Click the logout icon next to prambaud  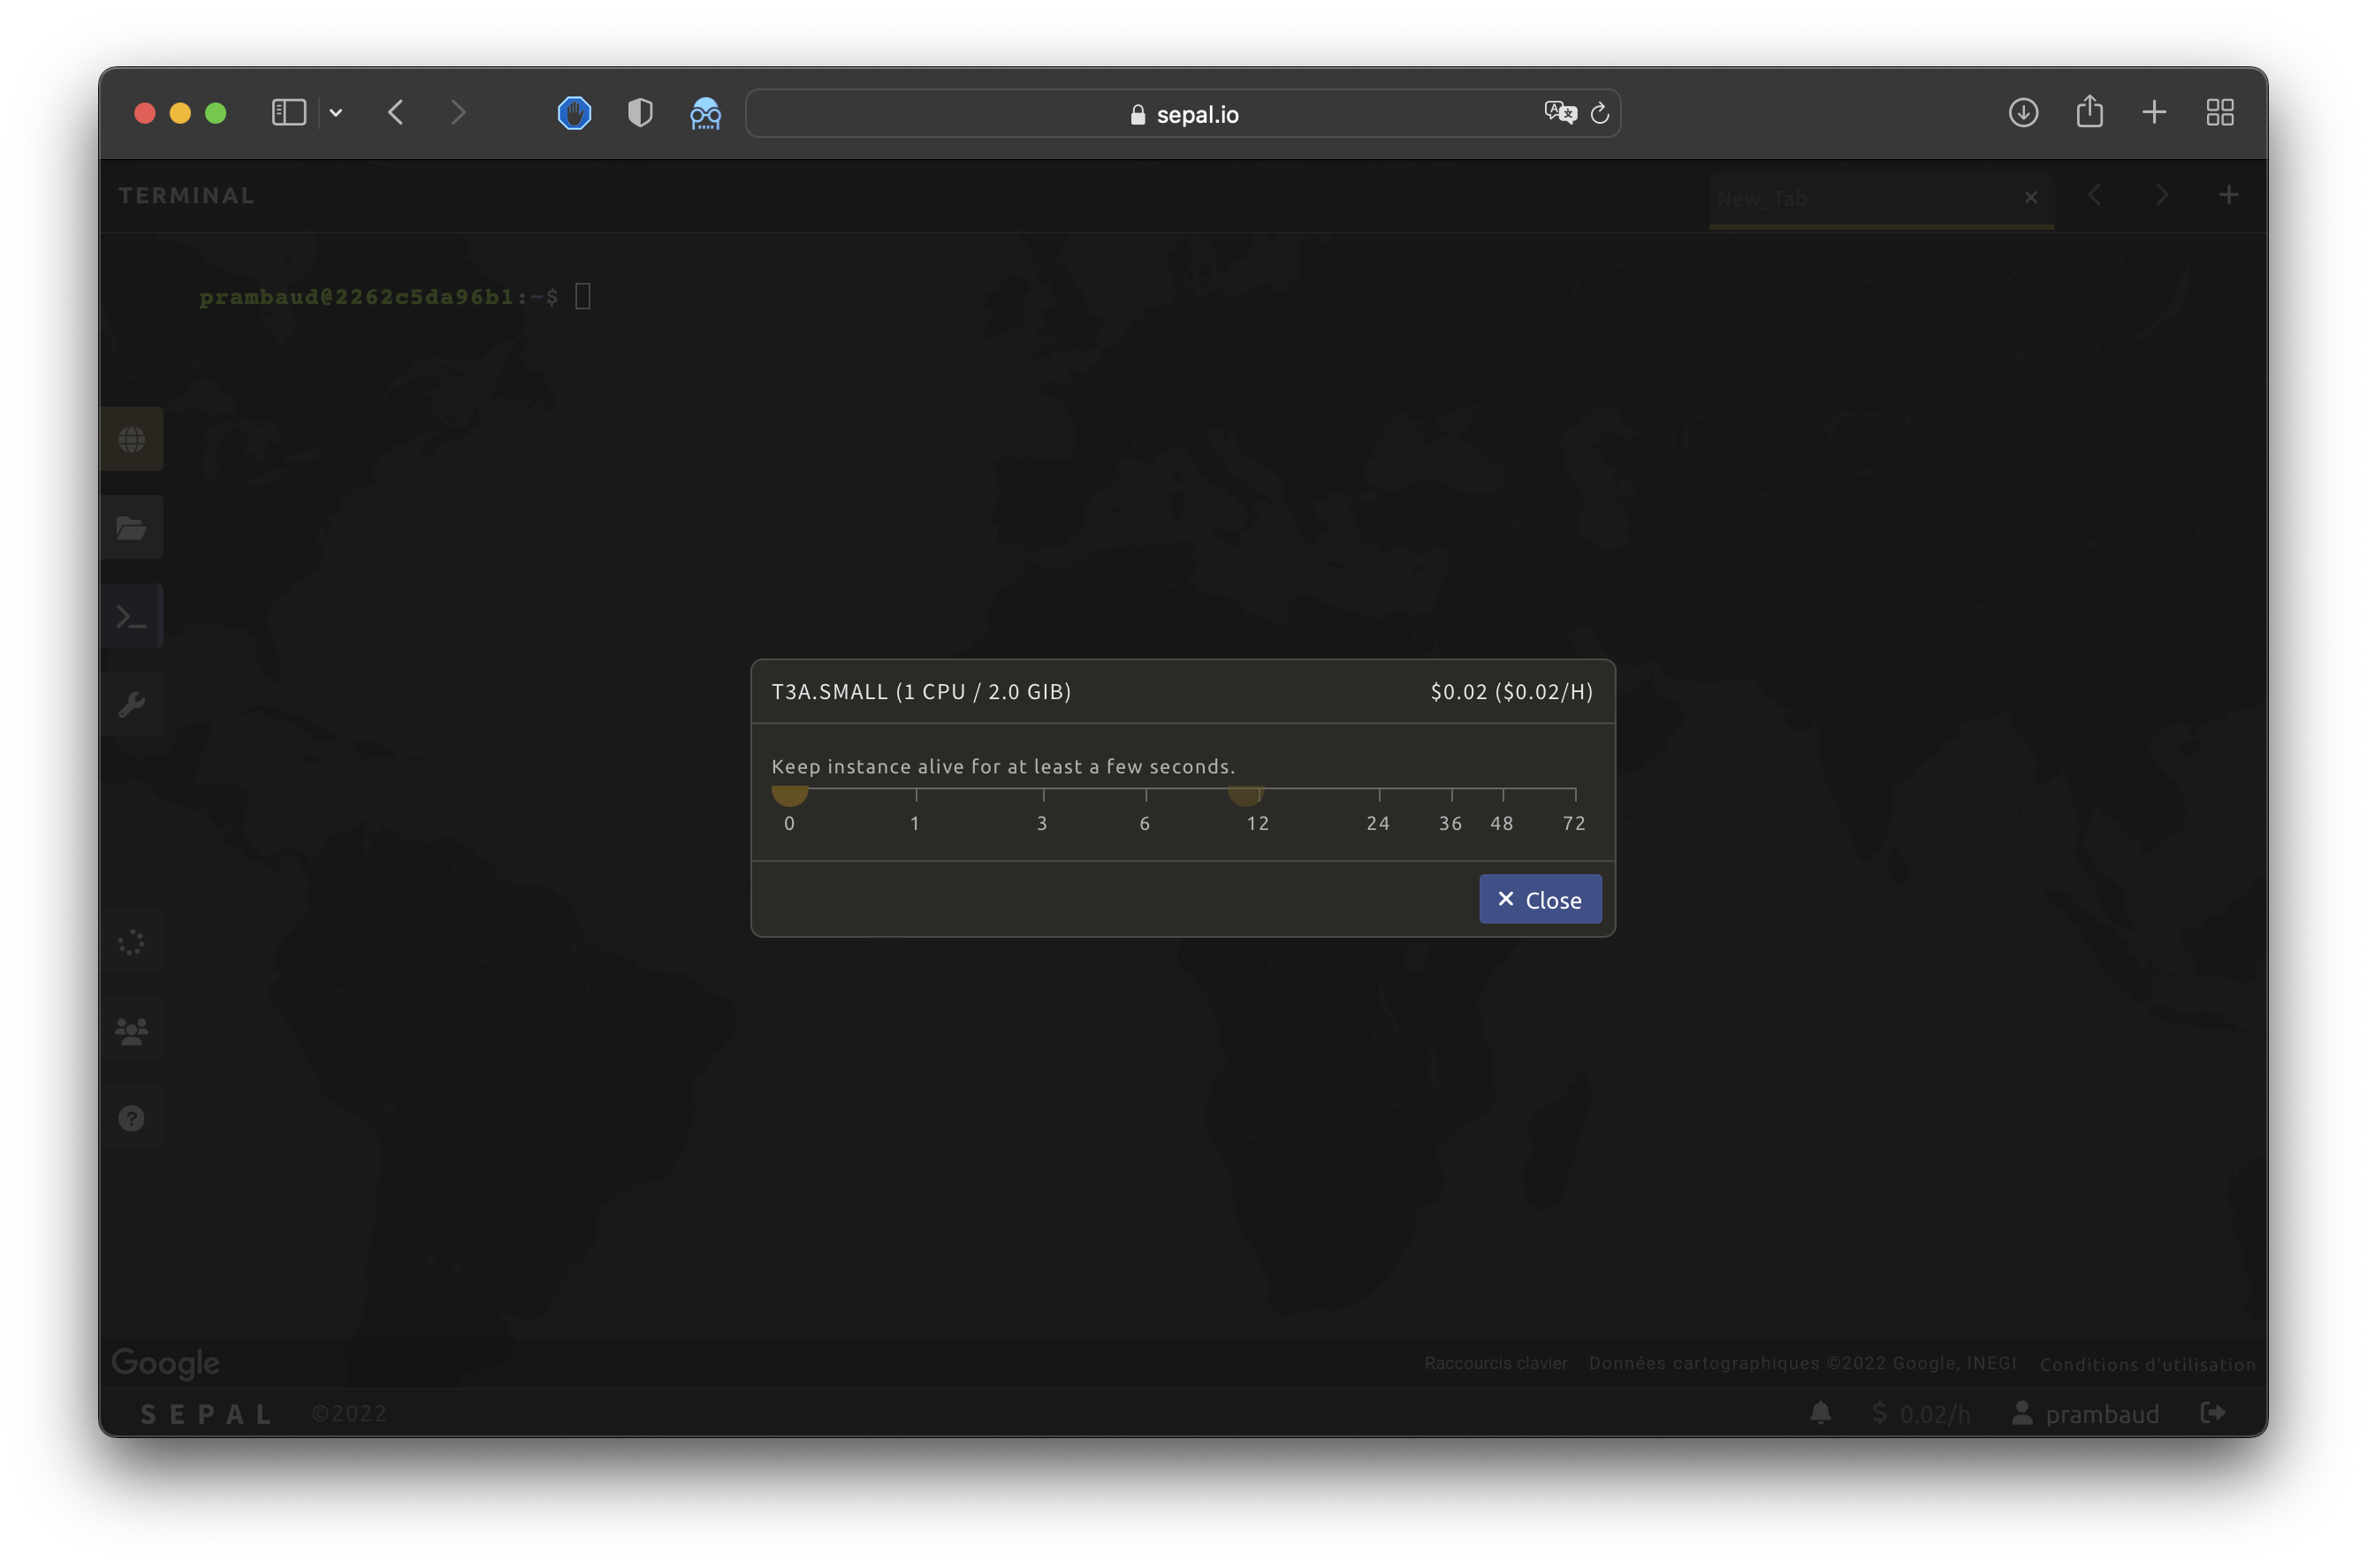[x=2213, y=1413]
